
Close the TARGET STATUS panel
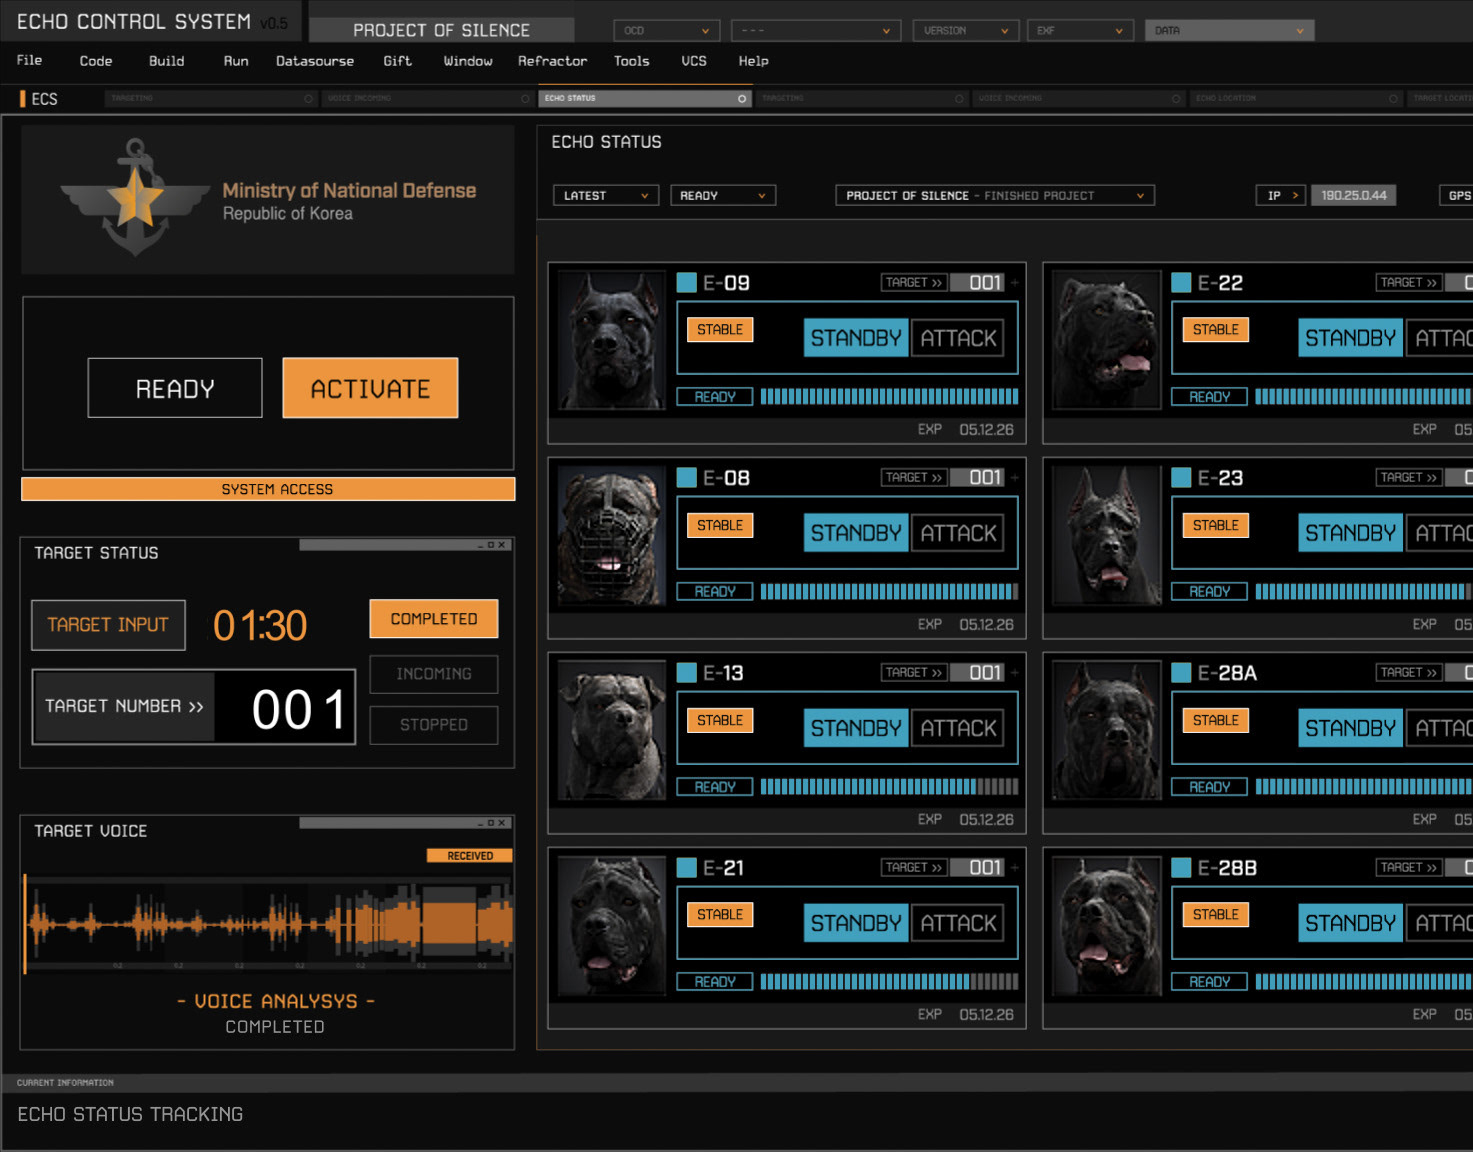tap(502, 545)
